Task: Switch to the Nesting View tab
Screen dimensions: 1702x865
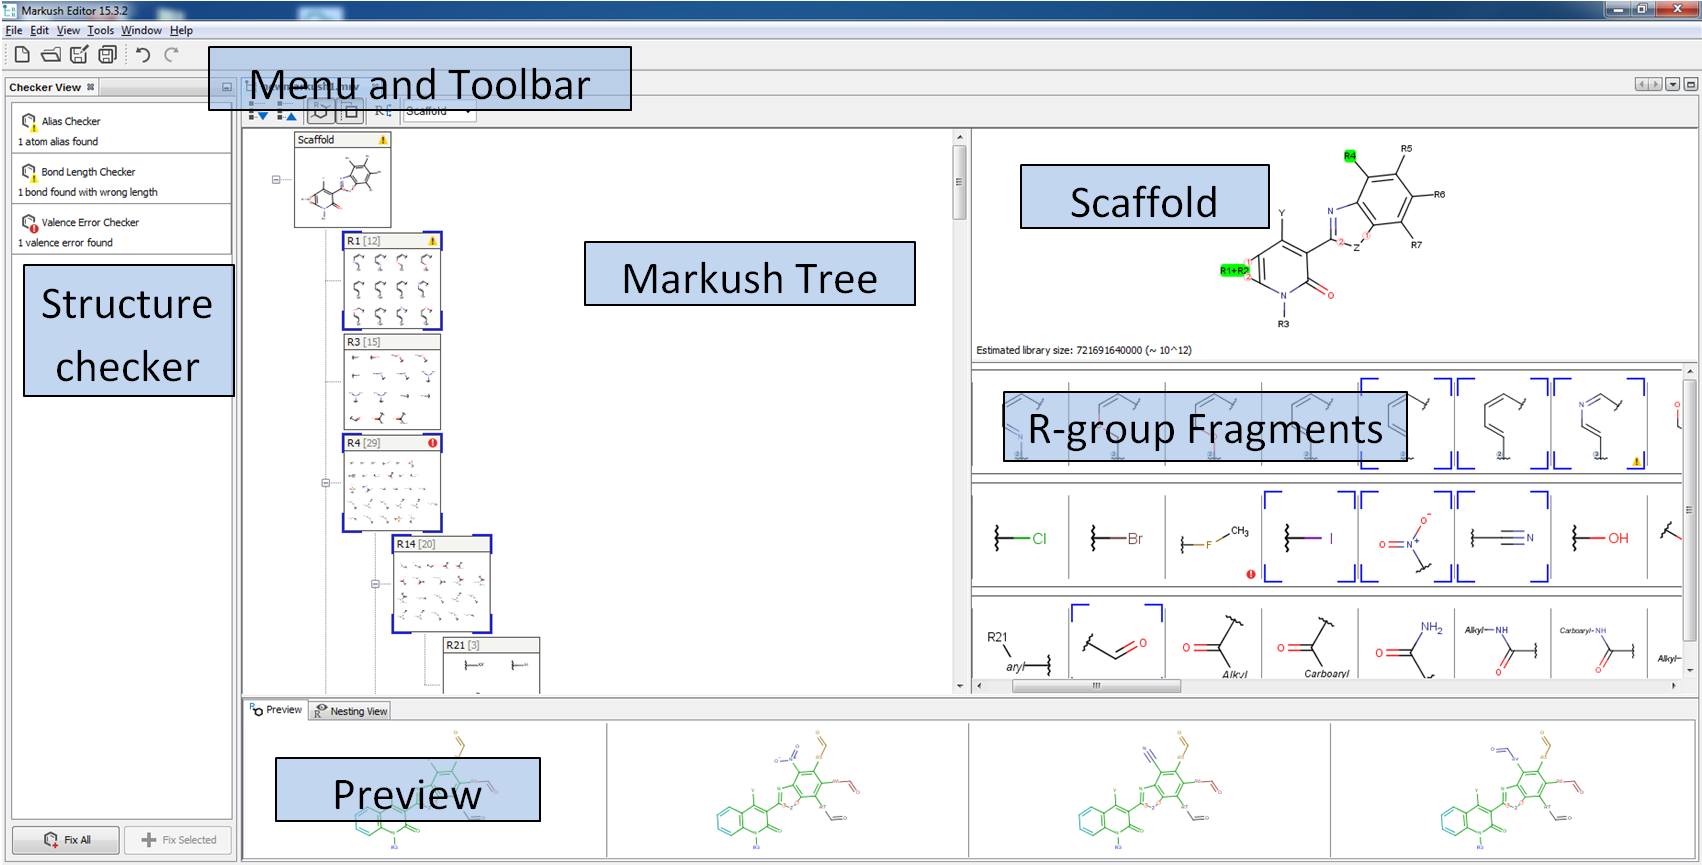Action: tap(350, 711)
